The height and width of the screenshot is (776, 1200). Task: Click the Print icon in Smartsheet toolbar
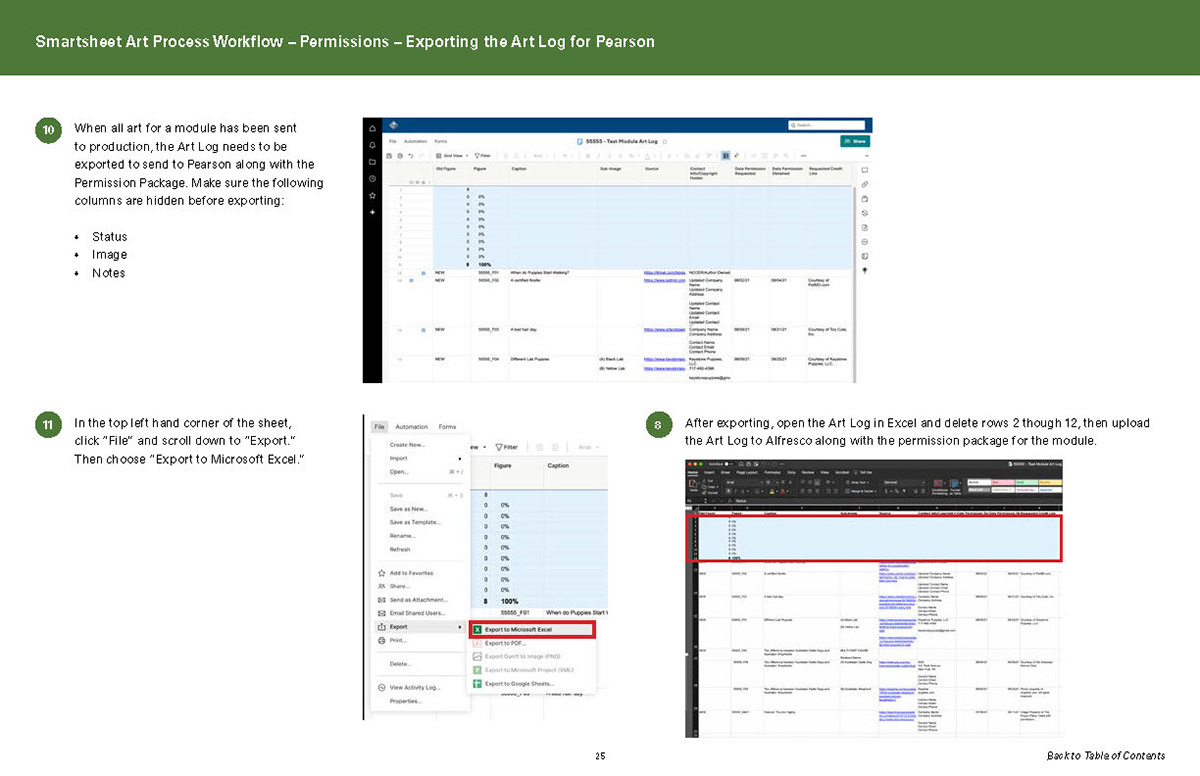pyautogui.click(x=399, y=156)
